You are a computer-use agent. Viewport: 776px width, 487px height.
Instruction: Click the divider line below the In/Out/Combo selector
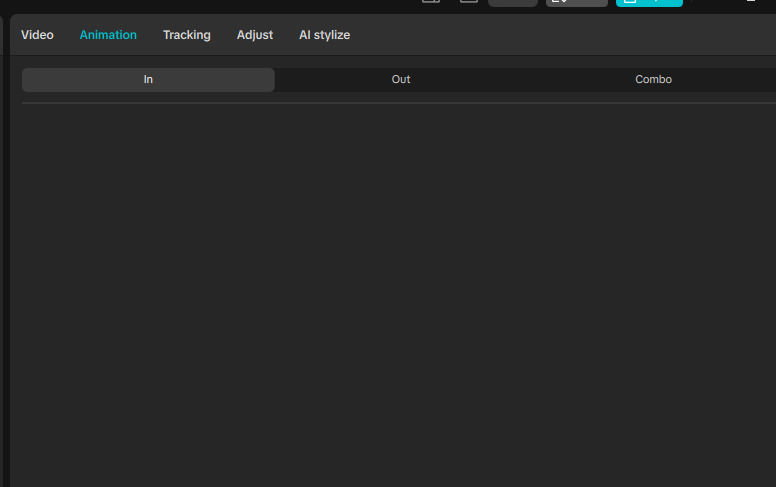pos(400,103)
